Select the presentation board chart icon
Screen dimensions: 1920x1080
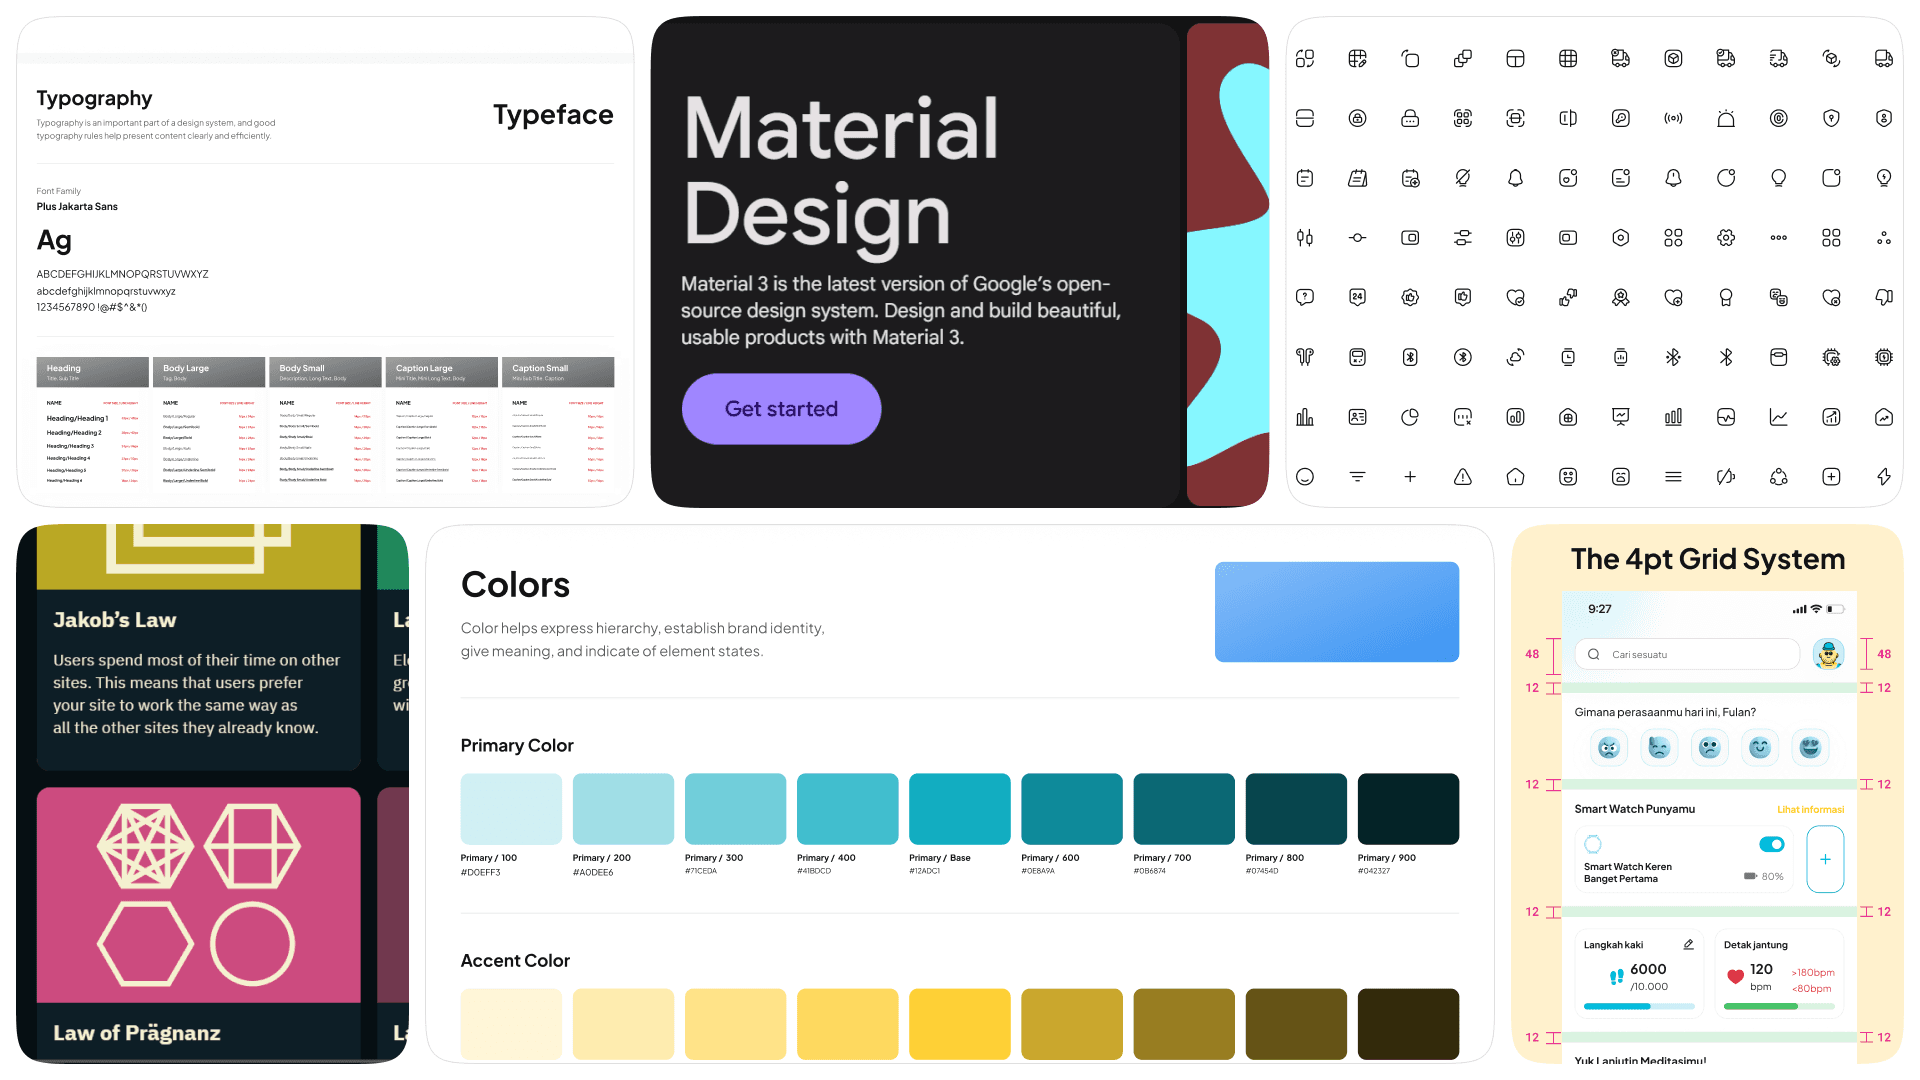coord(1621,417)
